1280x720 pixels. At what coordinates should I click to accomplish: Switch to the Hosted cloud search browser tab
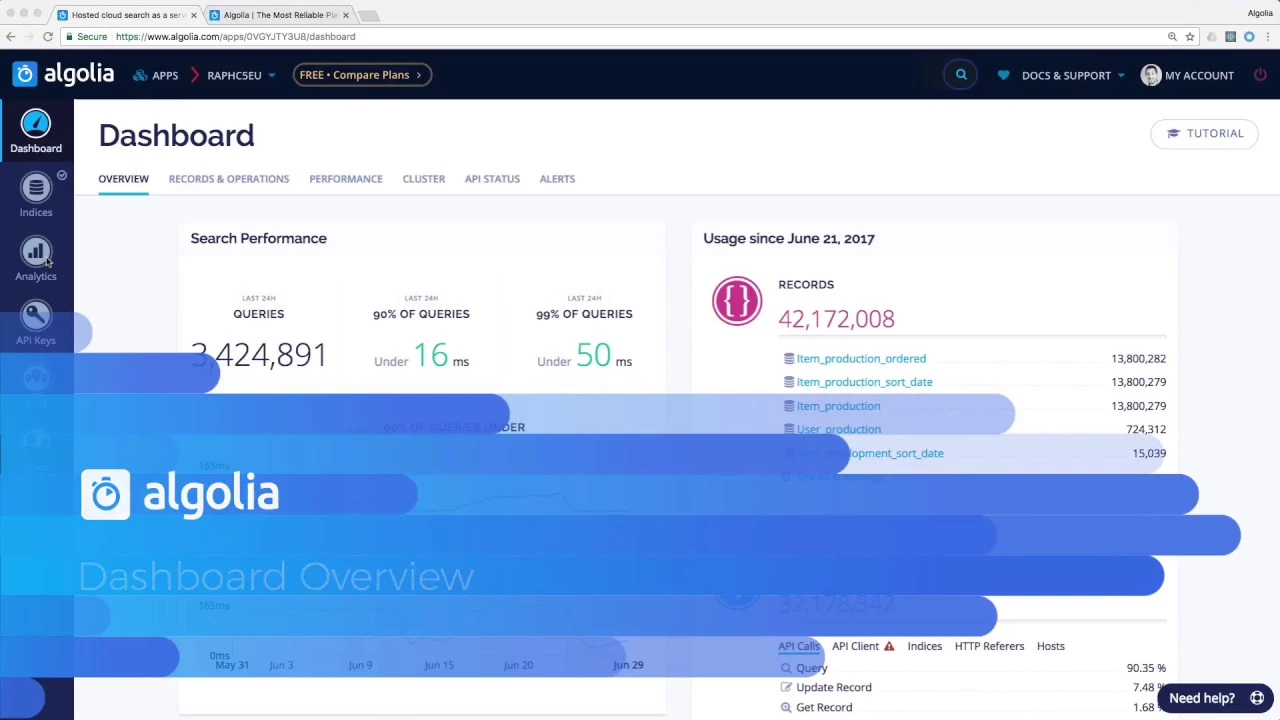click(x=128, y=15)
